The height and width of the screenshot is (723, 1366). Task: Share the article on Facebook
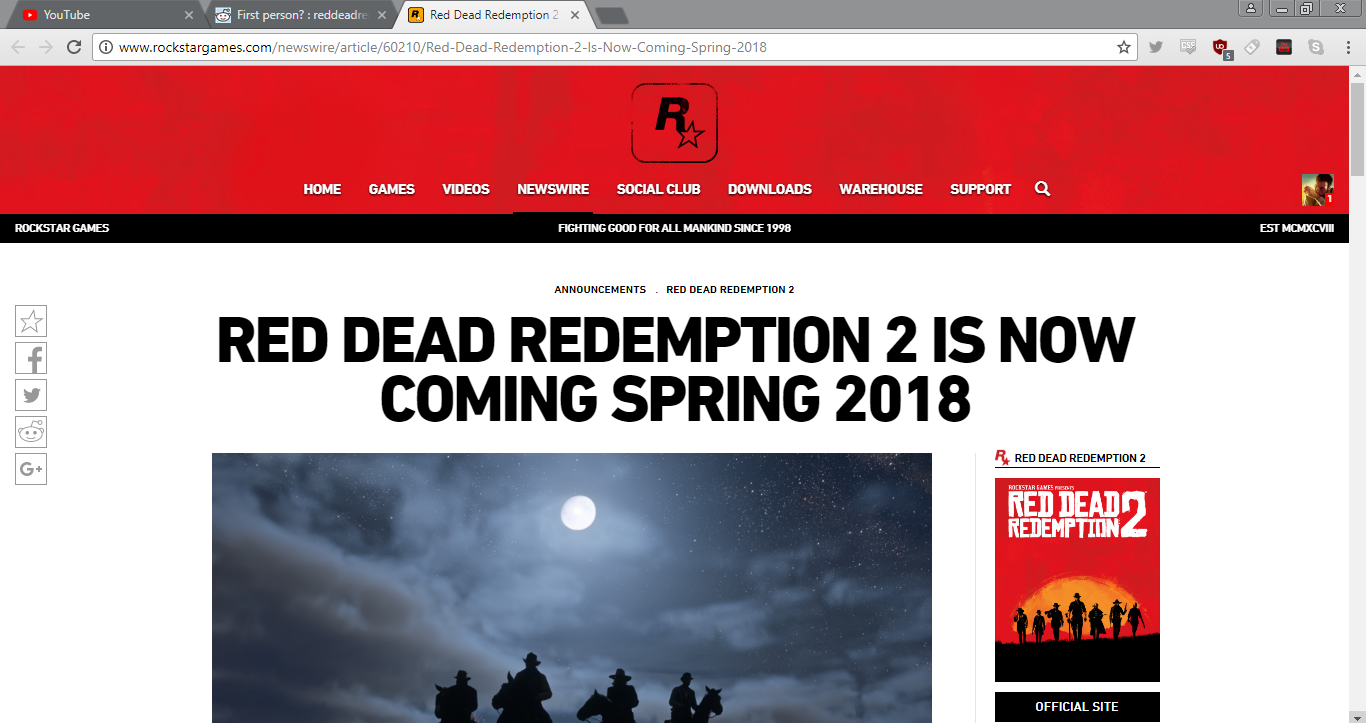pyautogui.click(x=31, y=358)
